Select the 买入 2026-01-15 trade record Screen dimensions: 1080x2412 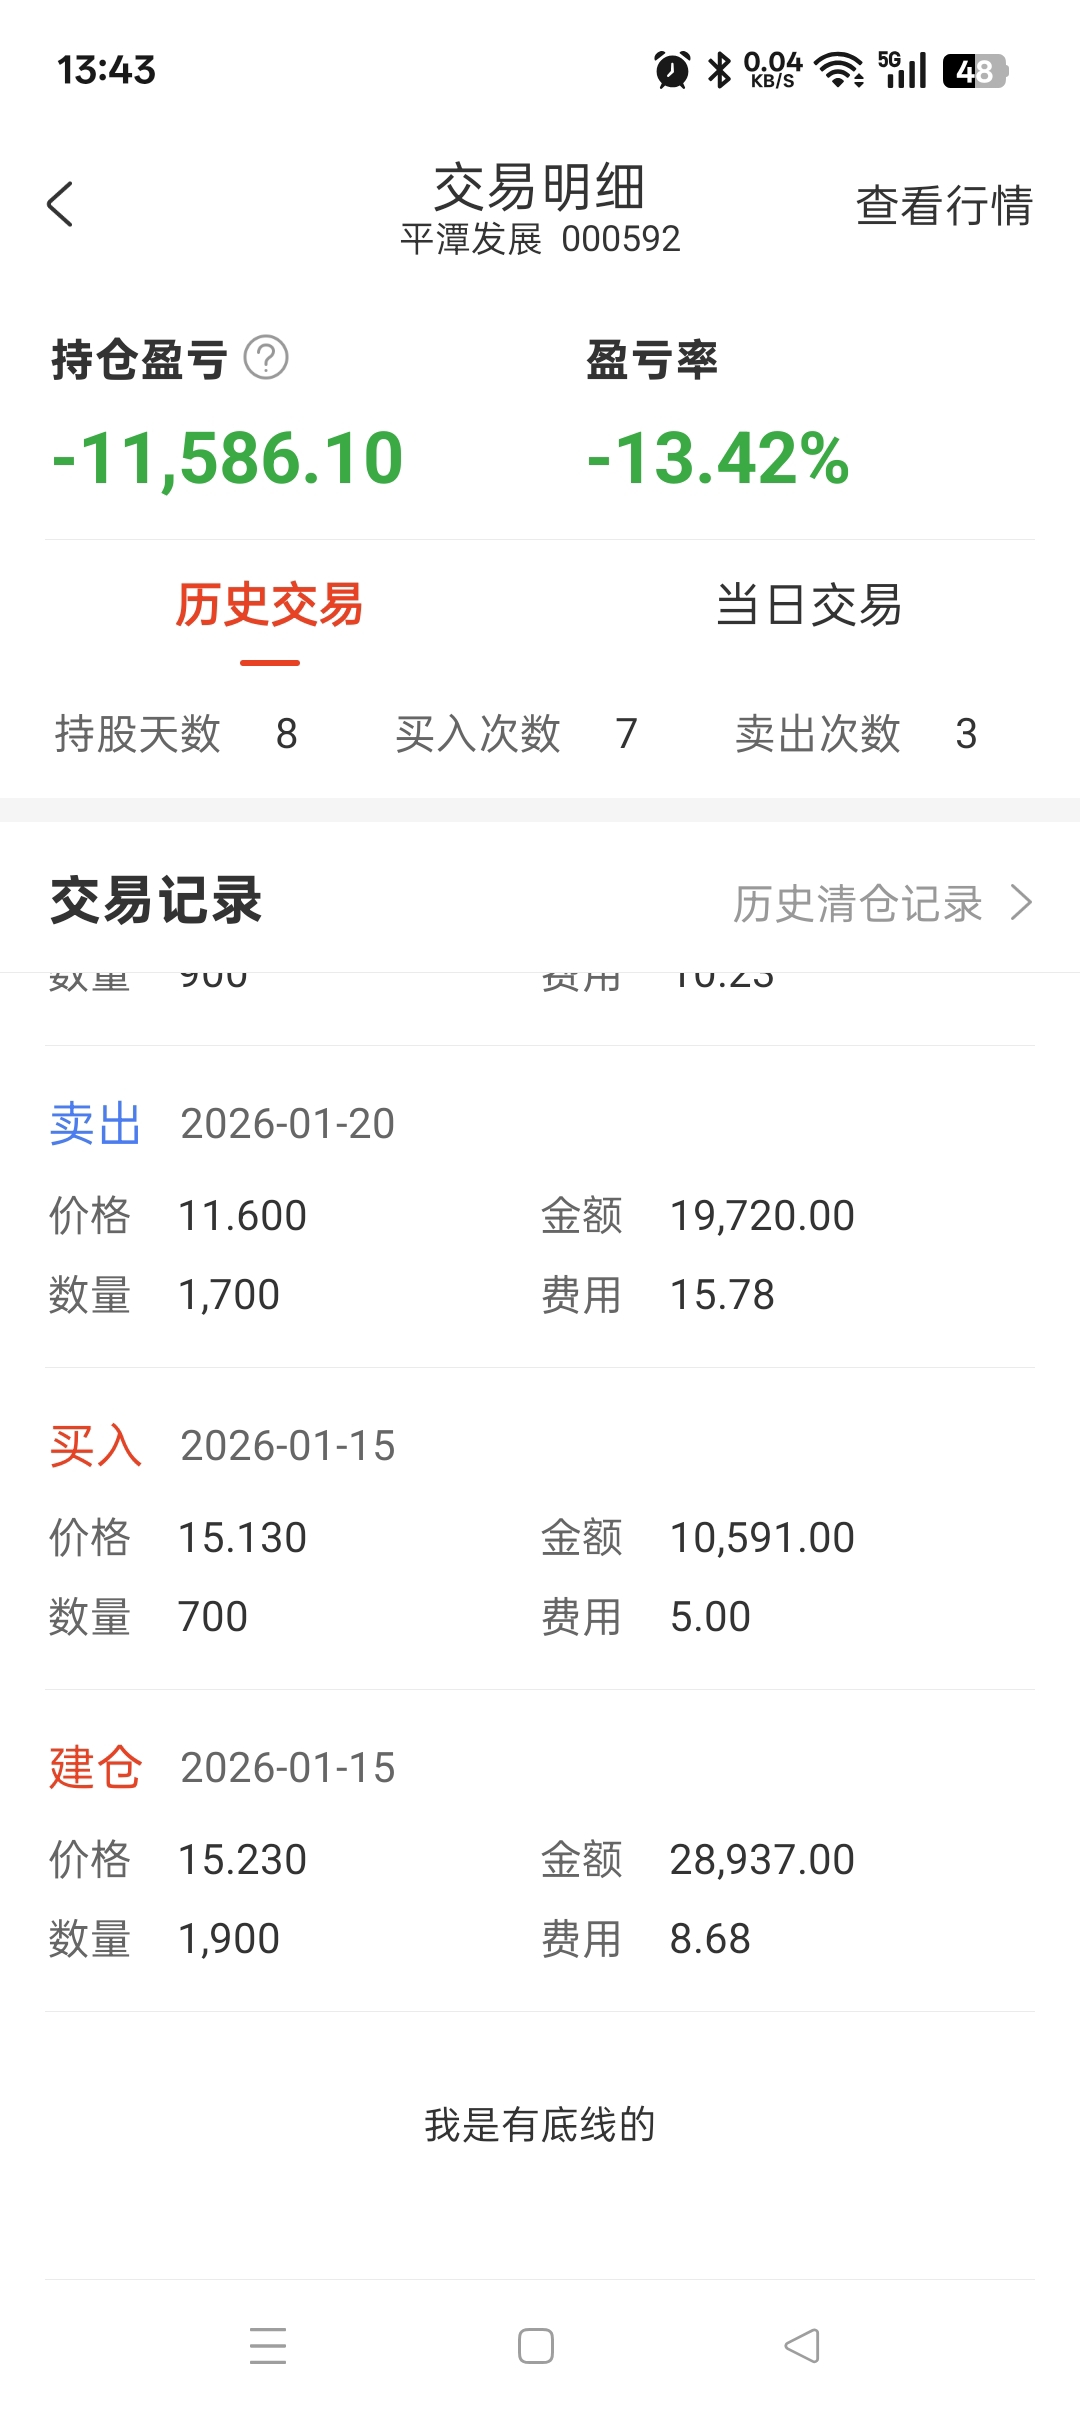coord(540,1532)
